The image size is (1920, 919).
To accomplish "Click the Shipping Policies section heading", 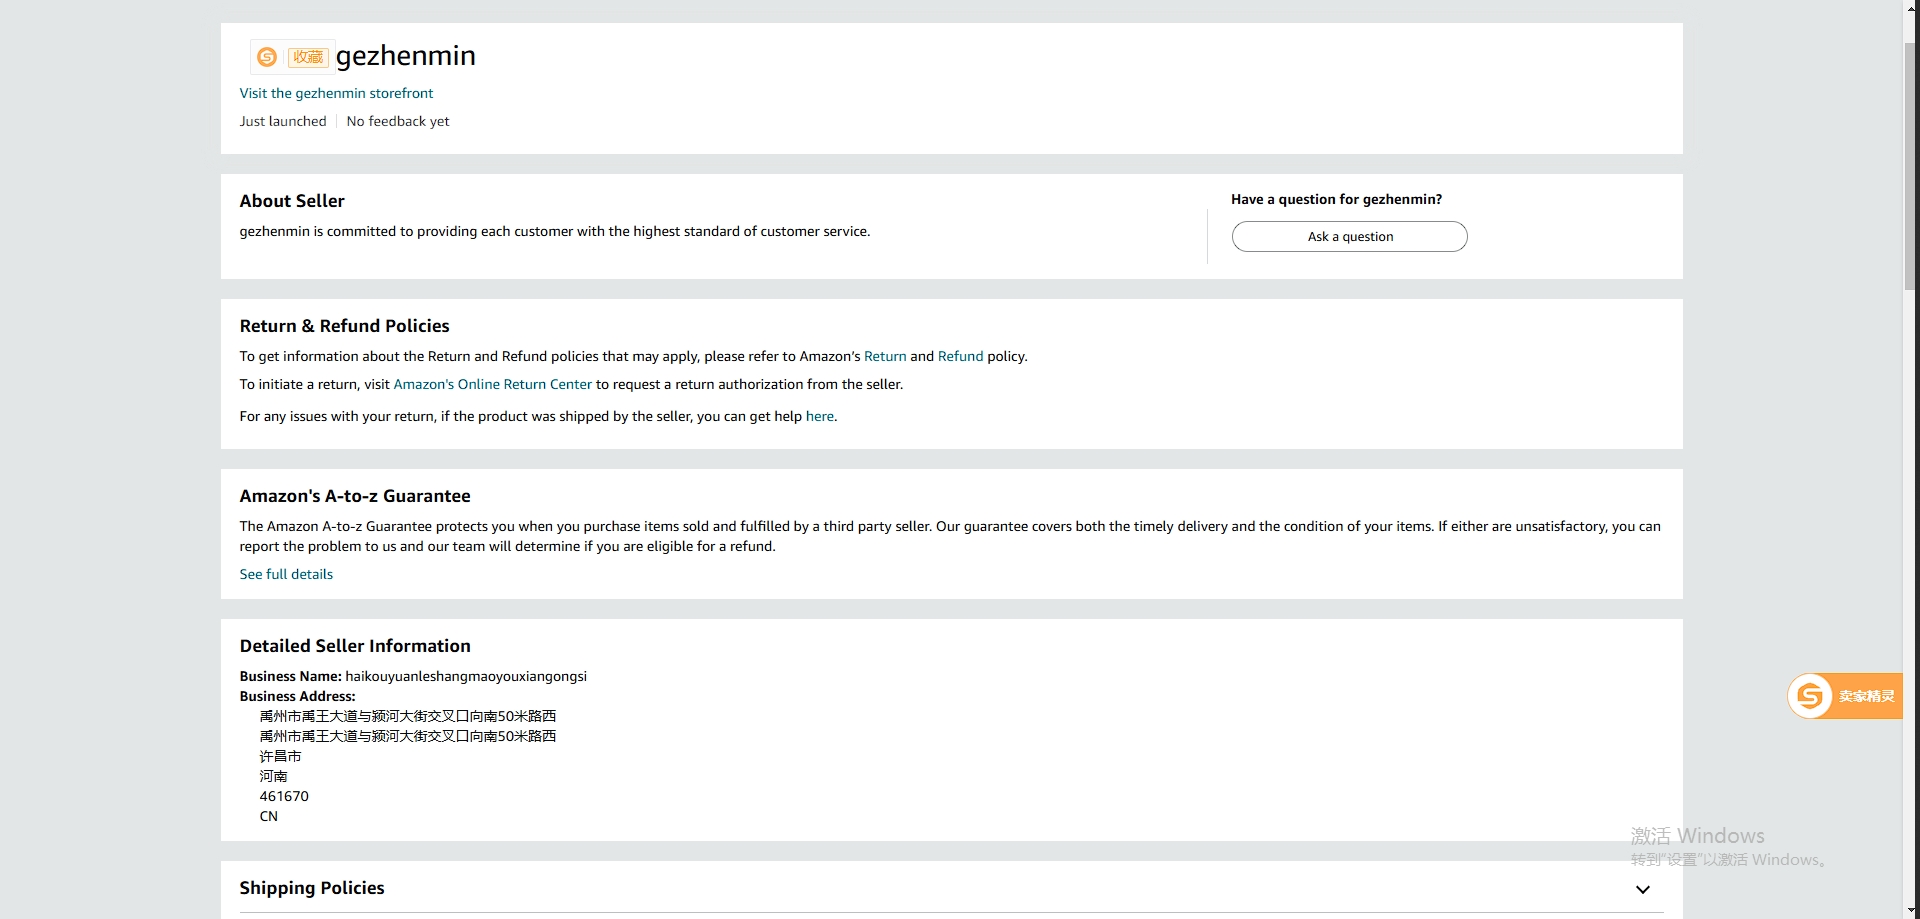I will [312, 888].
